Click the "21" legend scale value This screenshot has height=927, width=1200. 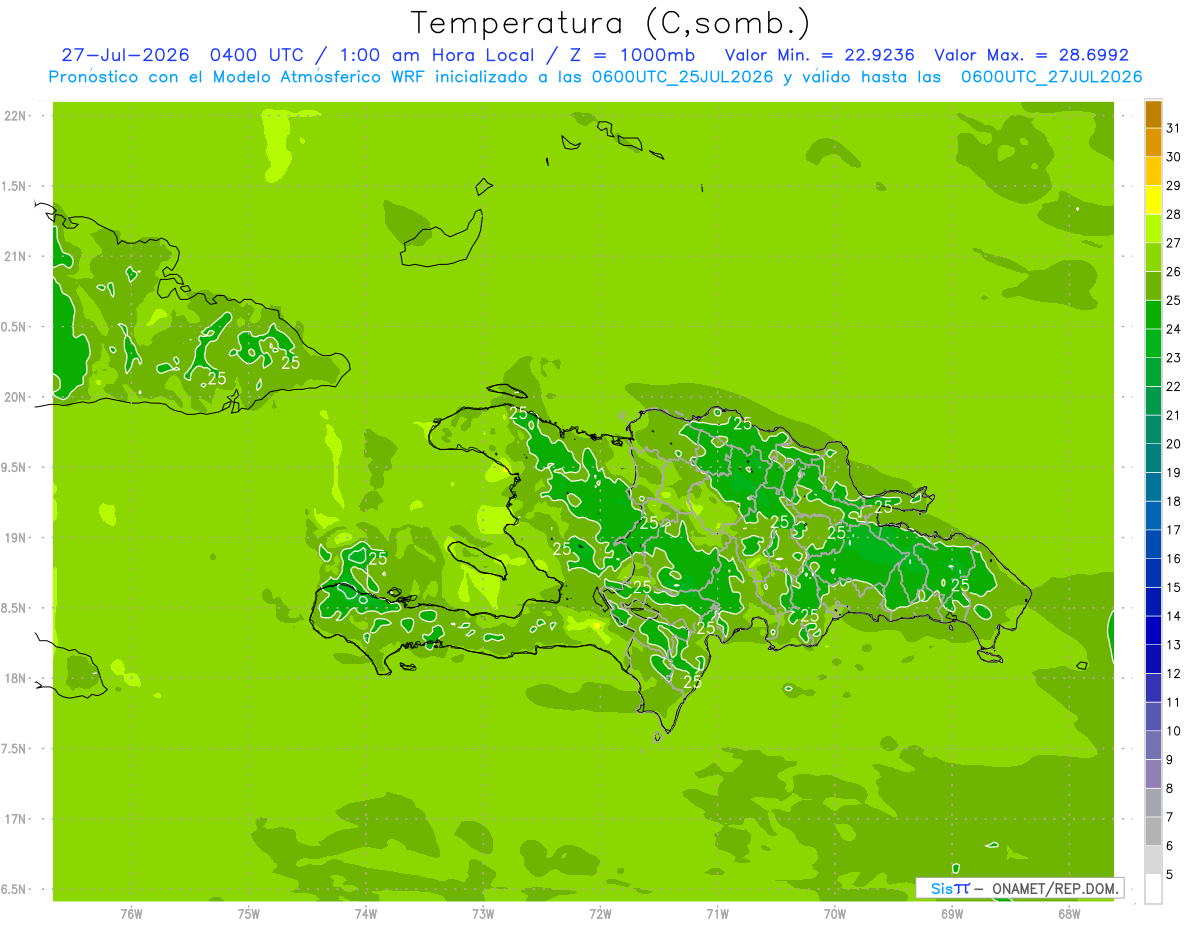pyautogui.click(x=1174, y=415)
